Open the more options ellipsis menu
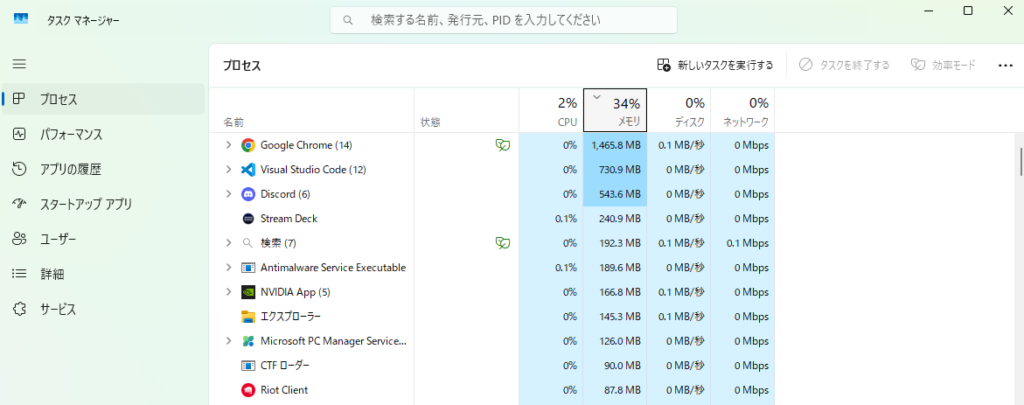Image resolution: width=1024 pixels, height=405 pixels. 1006,65
